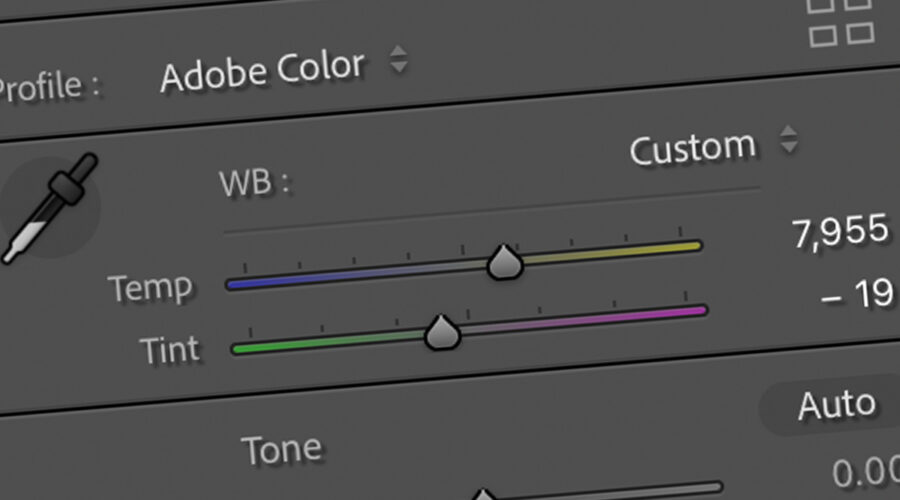Click the Adobe Color profile arrows
Screen dimensions: 900x500
[398, 59]
